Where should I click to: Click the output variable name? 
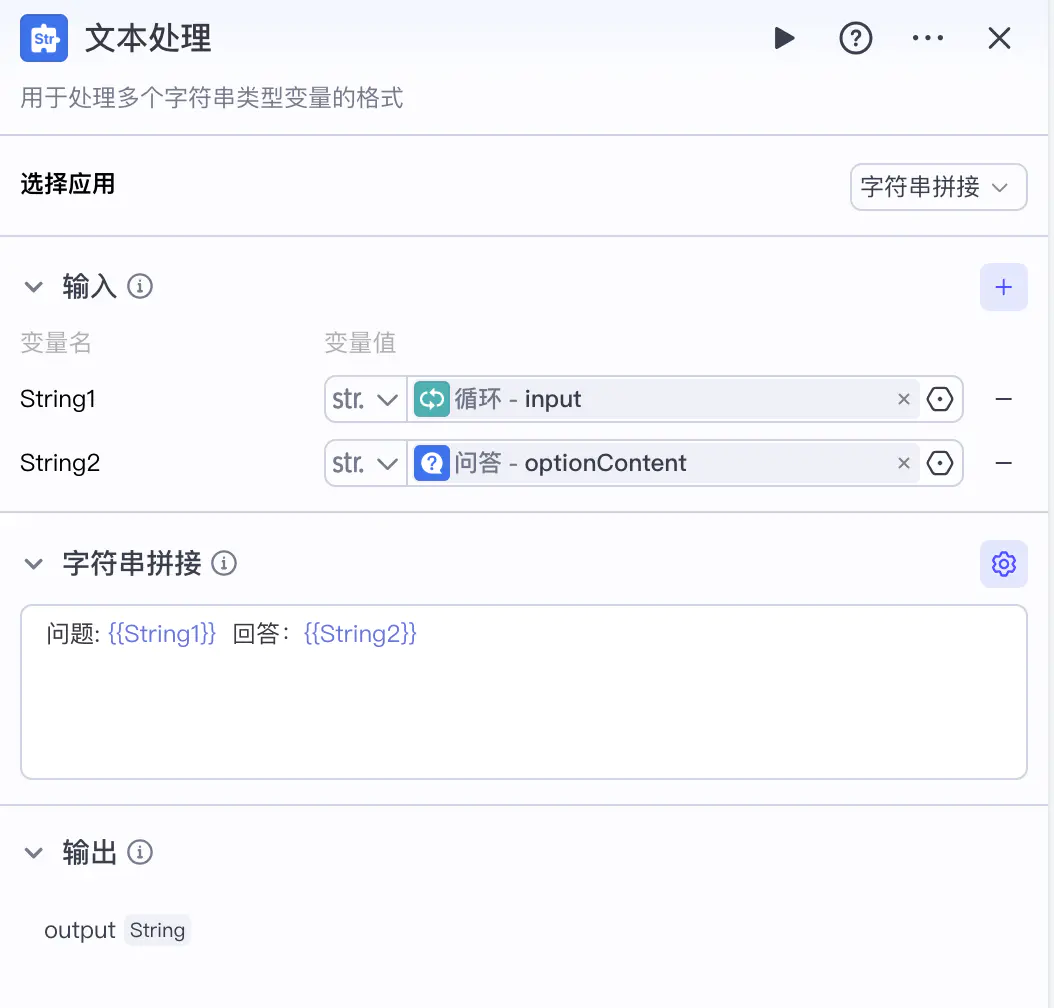[x=80, y=931]
